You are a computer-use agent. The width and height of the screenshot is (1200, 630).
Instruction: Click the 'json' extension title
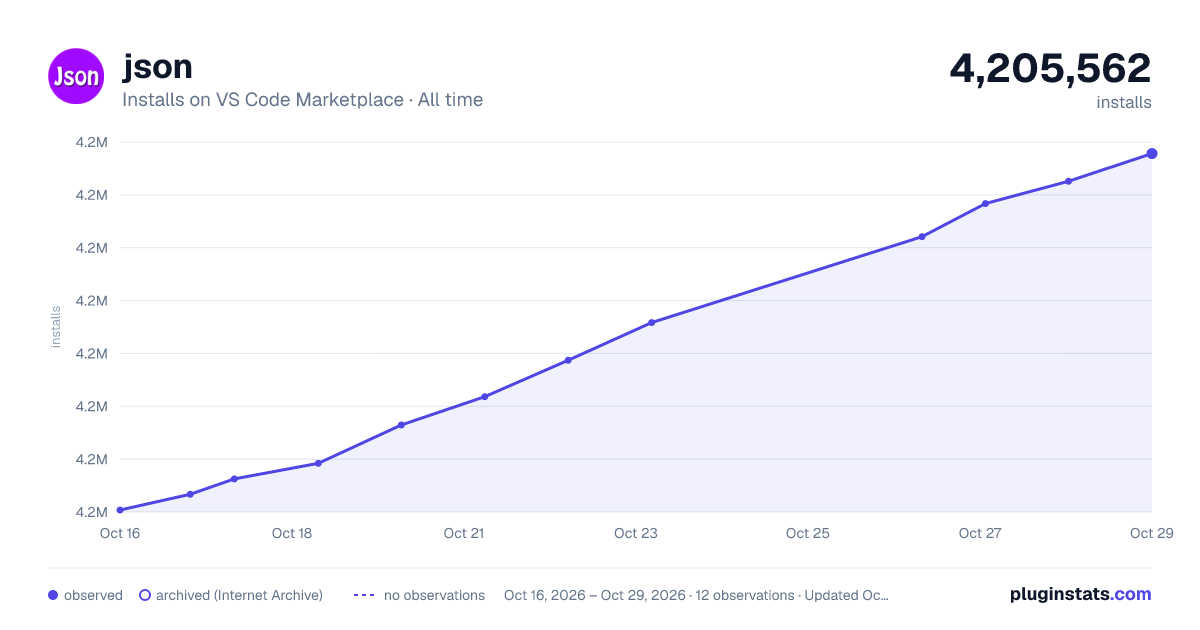(x=157, y=67)
